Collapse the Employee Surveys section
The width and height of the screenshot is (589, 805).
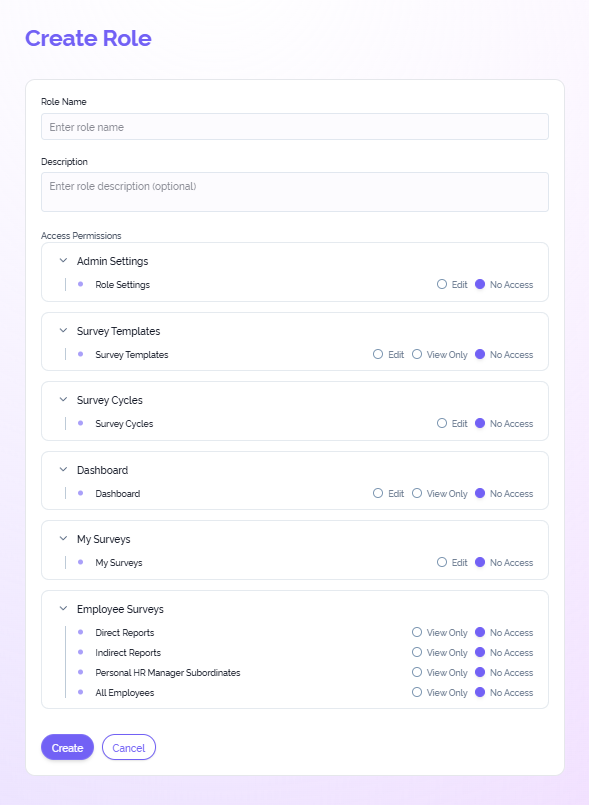[62, 609]
